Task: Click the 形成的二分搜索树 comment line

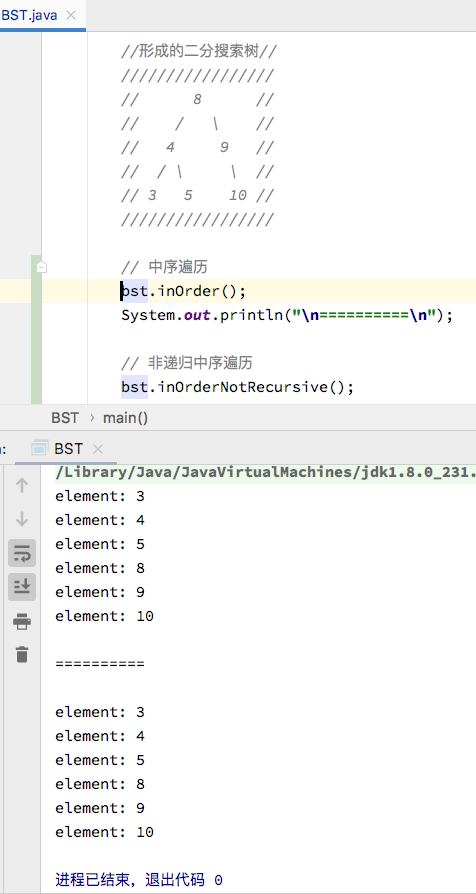Action: pyautogui.click(x=198, y=52)
